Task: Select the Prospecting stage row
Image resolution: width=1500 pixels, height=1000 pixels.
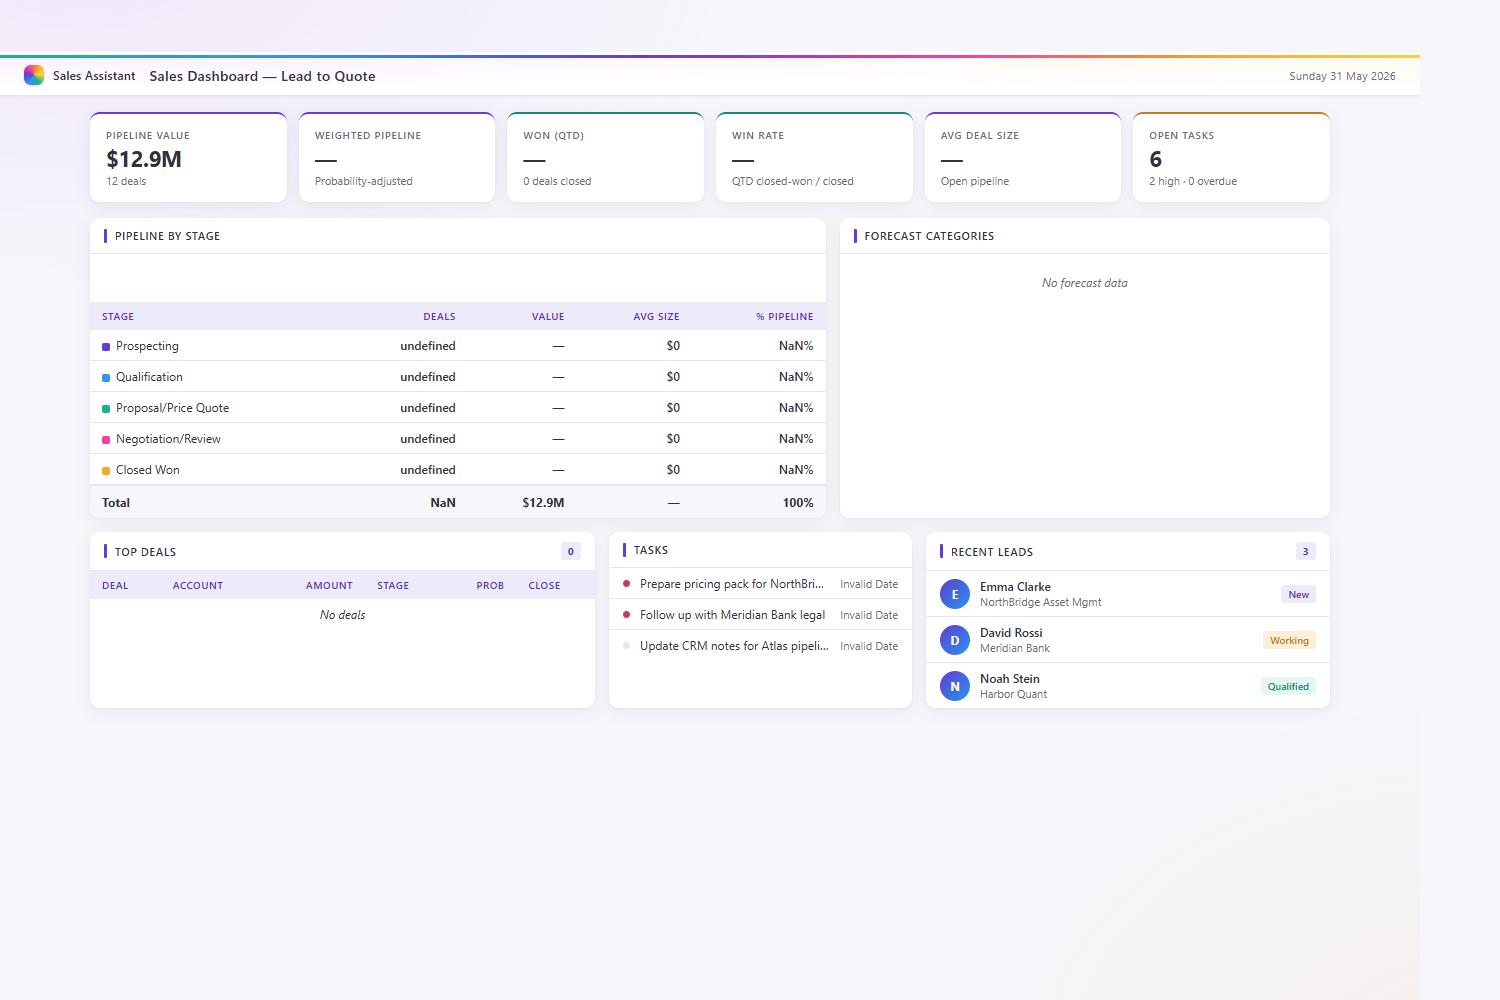Action: [x=458, y=346]
